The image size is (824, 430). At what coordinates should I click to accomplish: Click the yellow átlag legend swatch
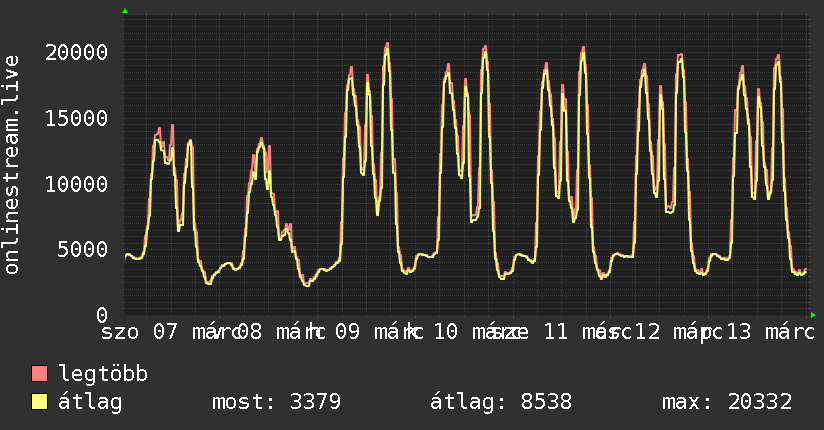pos(39,402)
